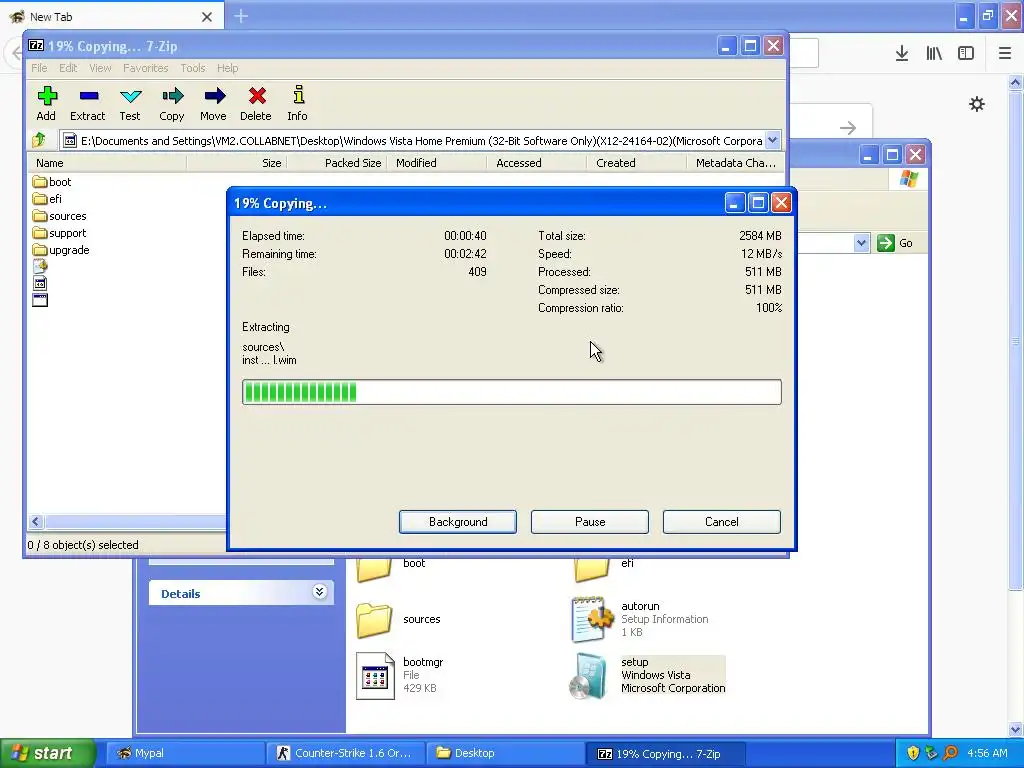The height and width of the screenshot is (768, 1024).
Task: Click the 7-Zip horizontal scrollbar left arrow
Action: tap(36, 521)
